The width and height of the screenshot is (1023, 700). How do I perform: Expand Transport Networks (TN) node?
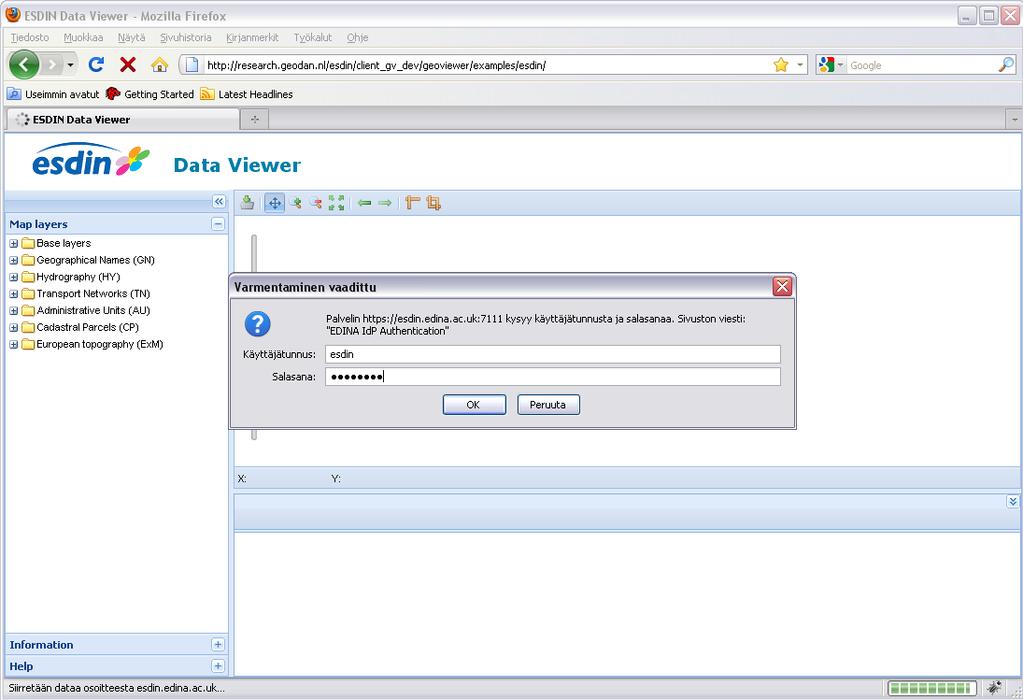tap(14, 294)
